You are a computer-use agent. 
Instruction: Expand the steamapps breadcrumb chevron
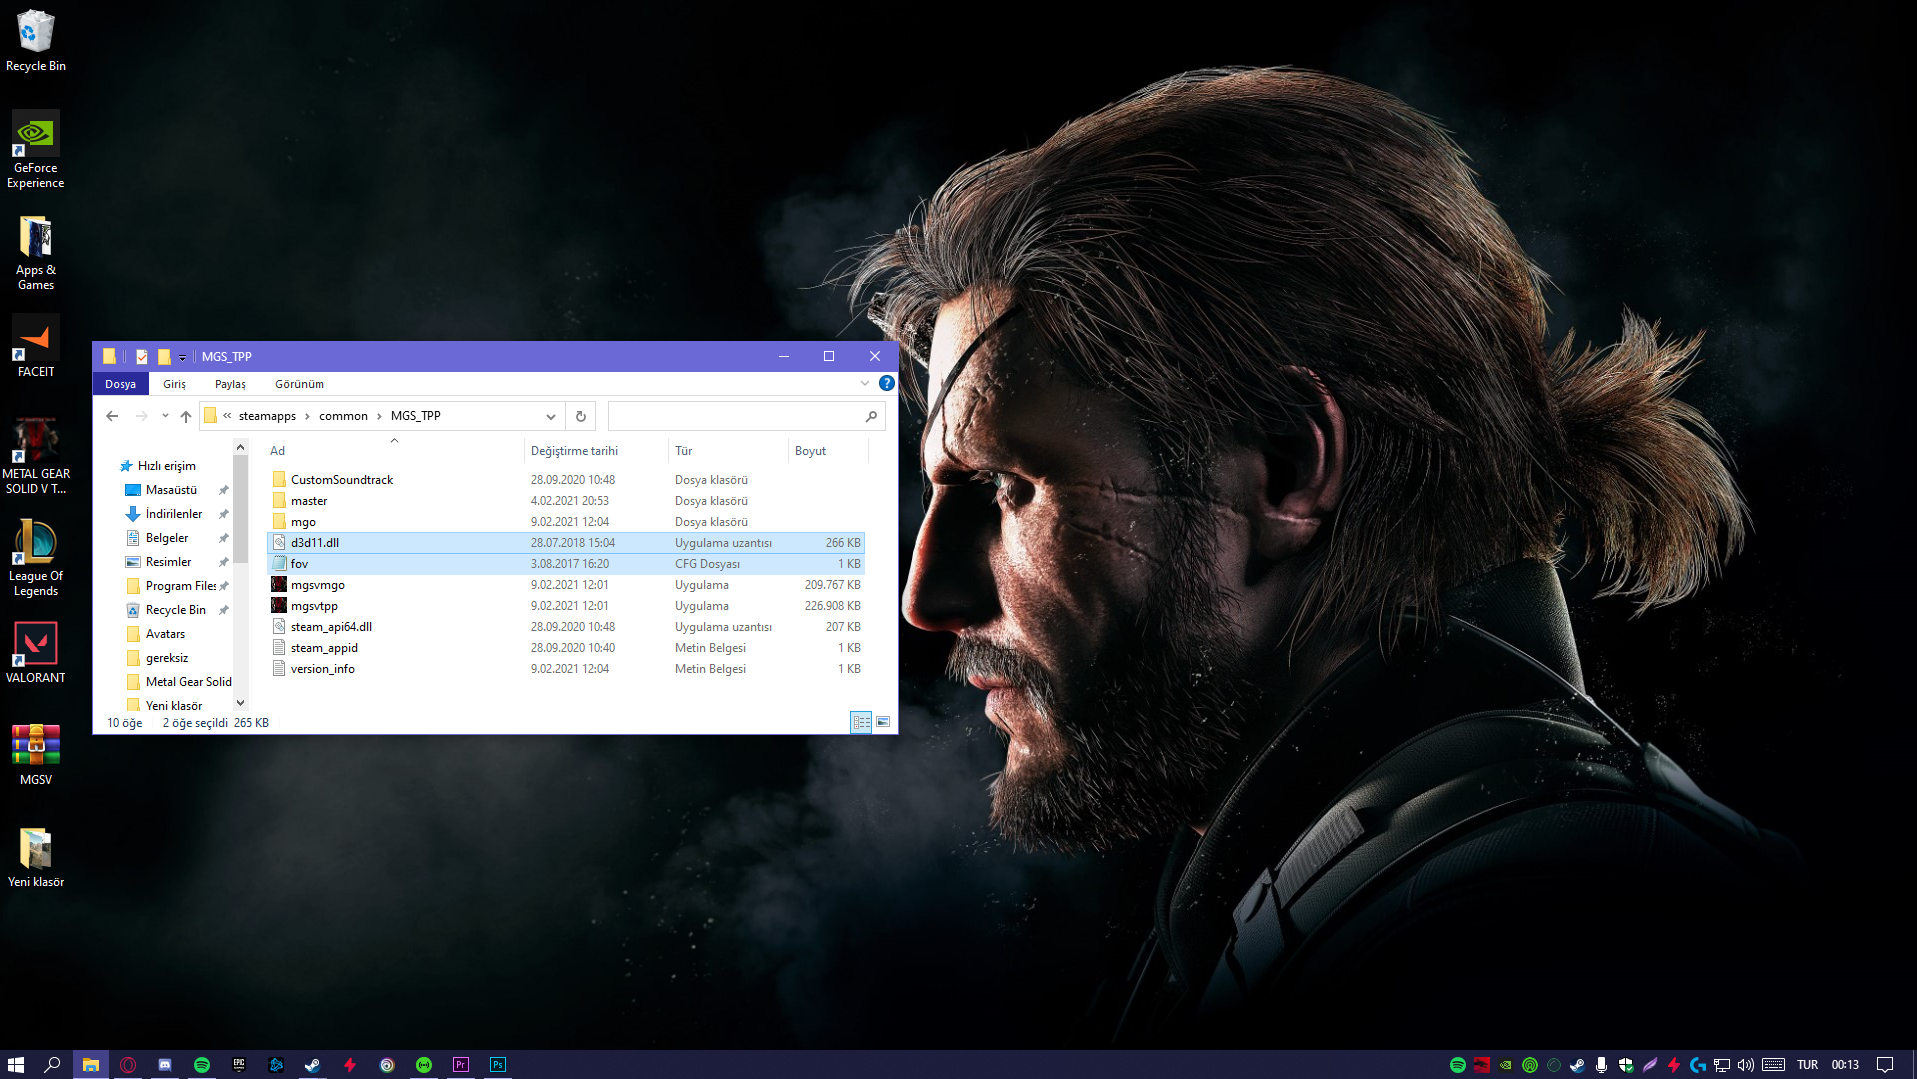pos(307,416)
